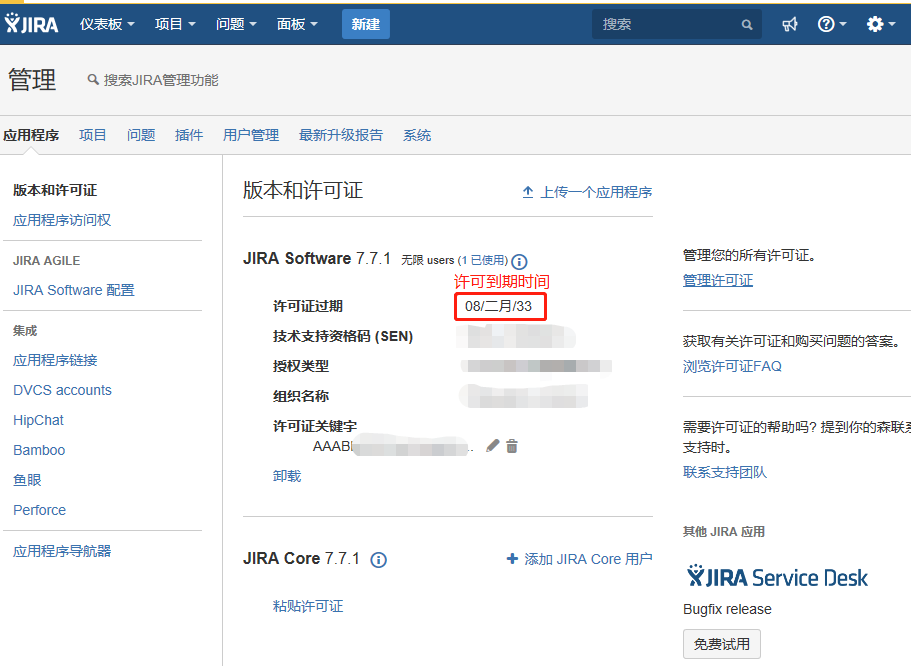Edit the license key with pencil icon
911x666 pixels.
click(492, 446)
